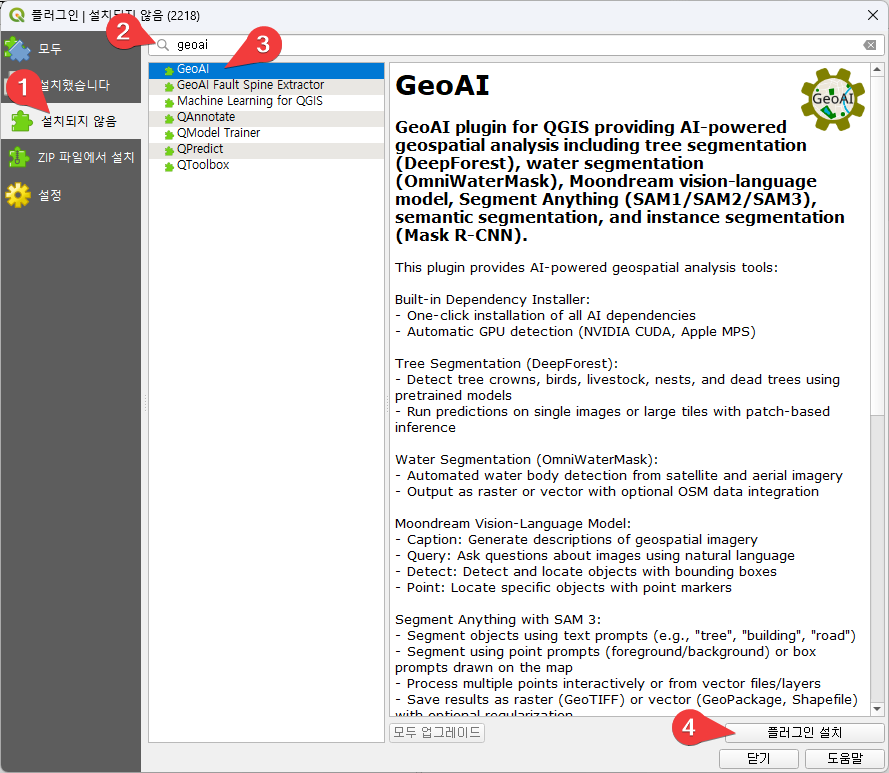Click the description panel vertical scrollbar
The image size is (889, 773).
(877, 400)
